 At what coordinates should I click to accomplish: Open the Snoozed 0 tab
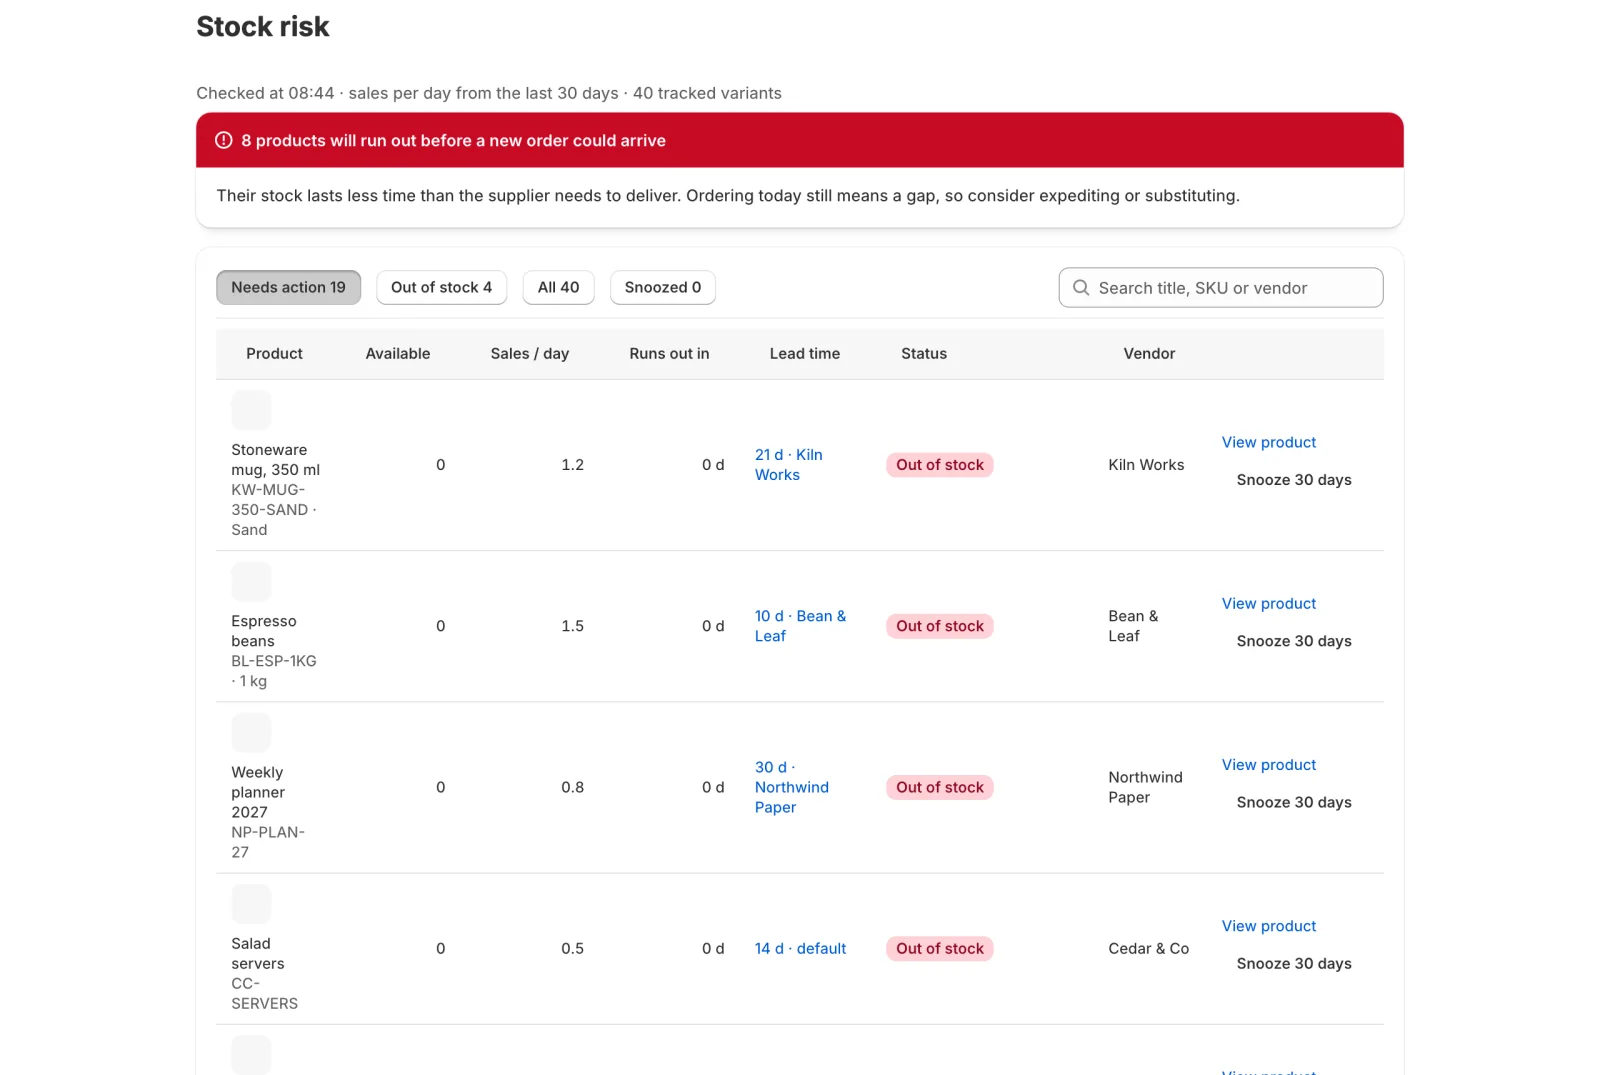click(x=662, y=287)
